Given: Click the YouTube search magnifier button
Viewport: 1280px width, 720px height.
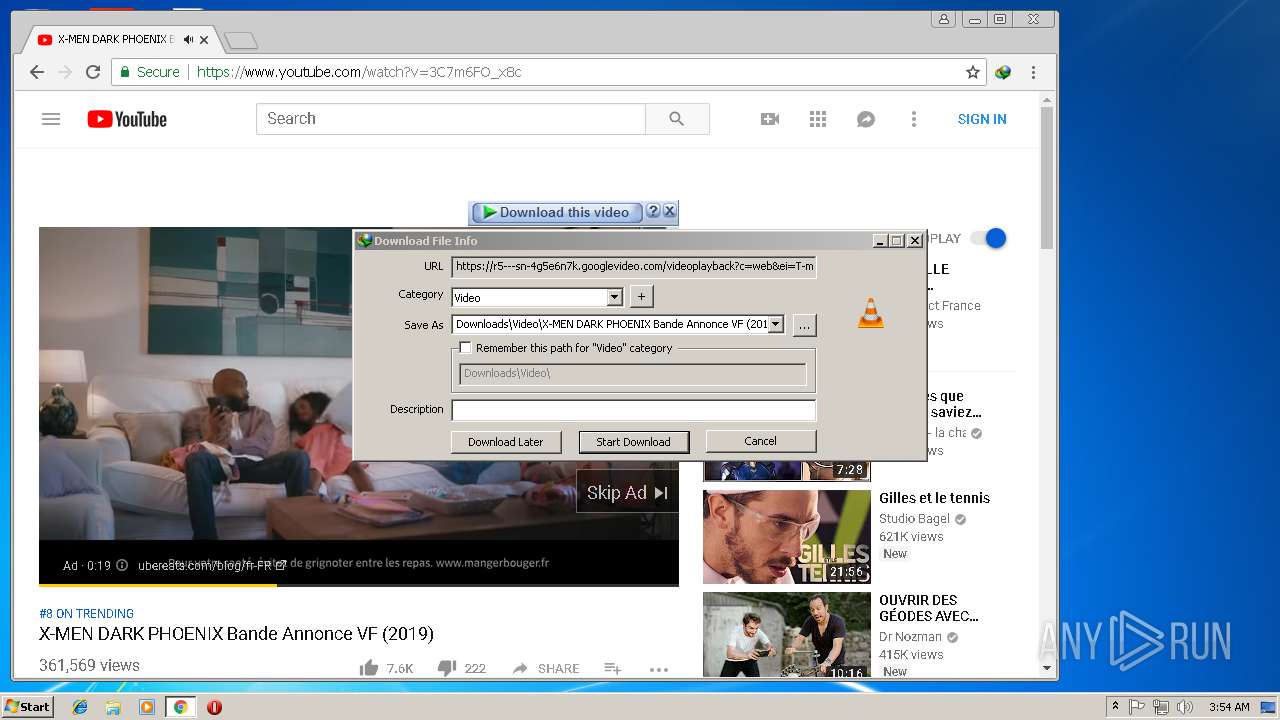Looking at the screenshot, I should coord(677,119).
